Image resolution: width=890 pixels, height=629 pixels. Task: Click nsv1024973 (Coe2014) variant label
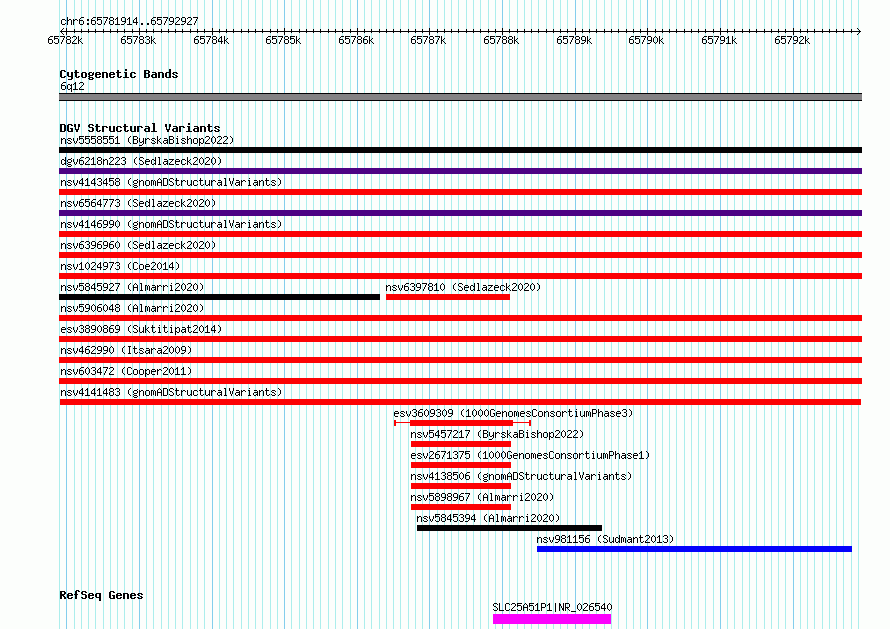(120, 266)
